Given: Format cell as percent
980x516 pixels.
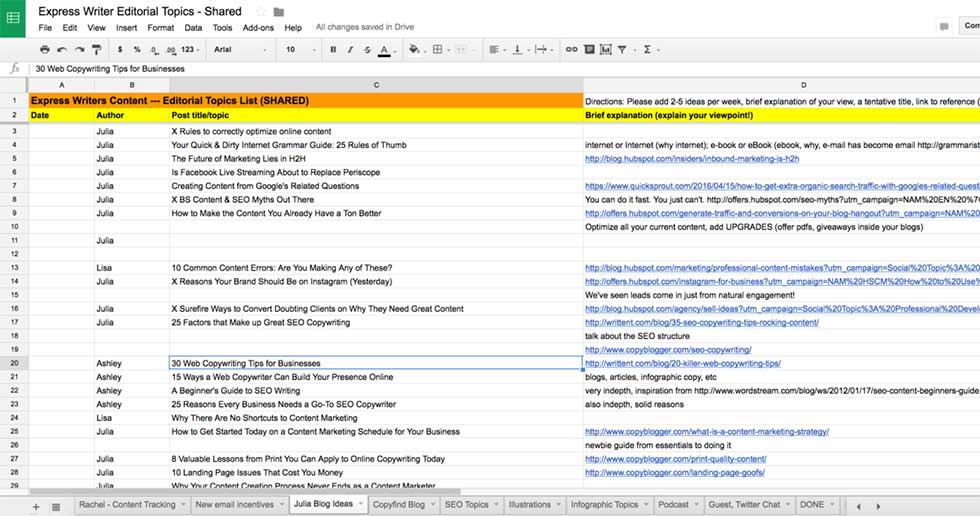Looking at the screenshot, I should point(137,49).
